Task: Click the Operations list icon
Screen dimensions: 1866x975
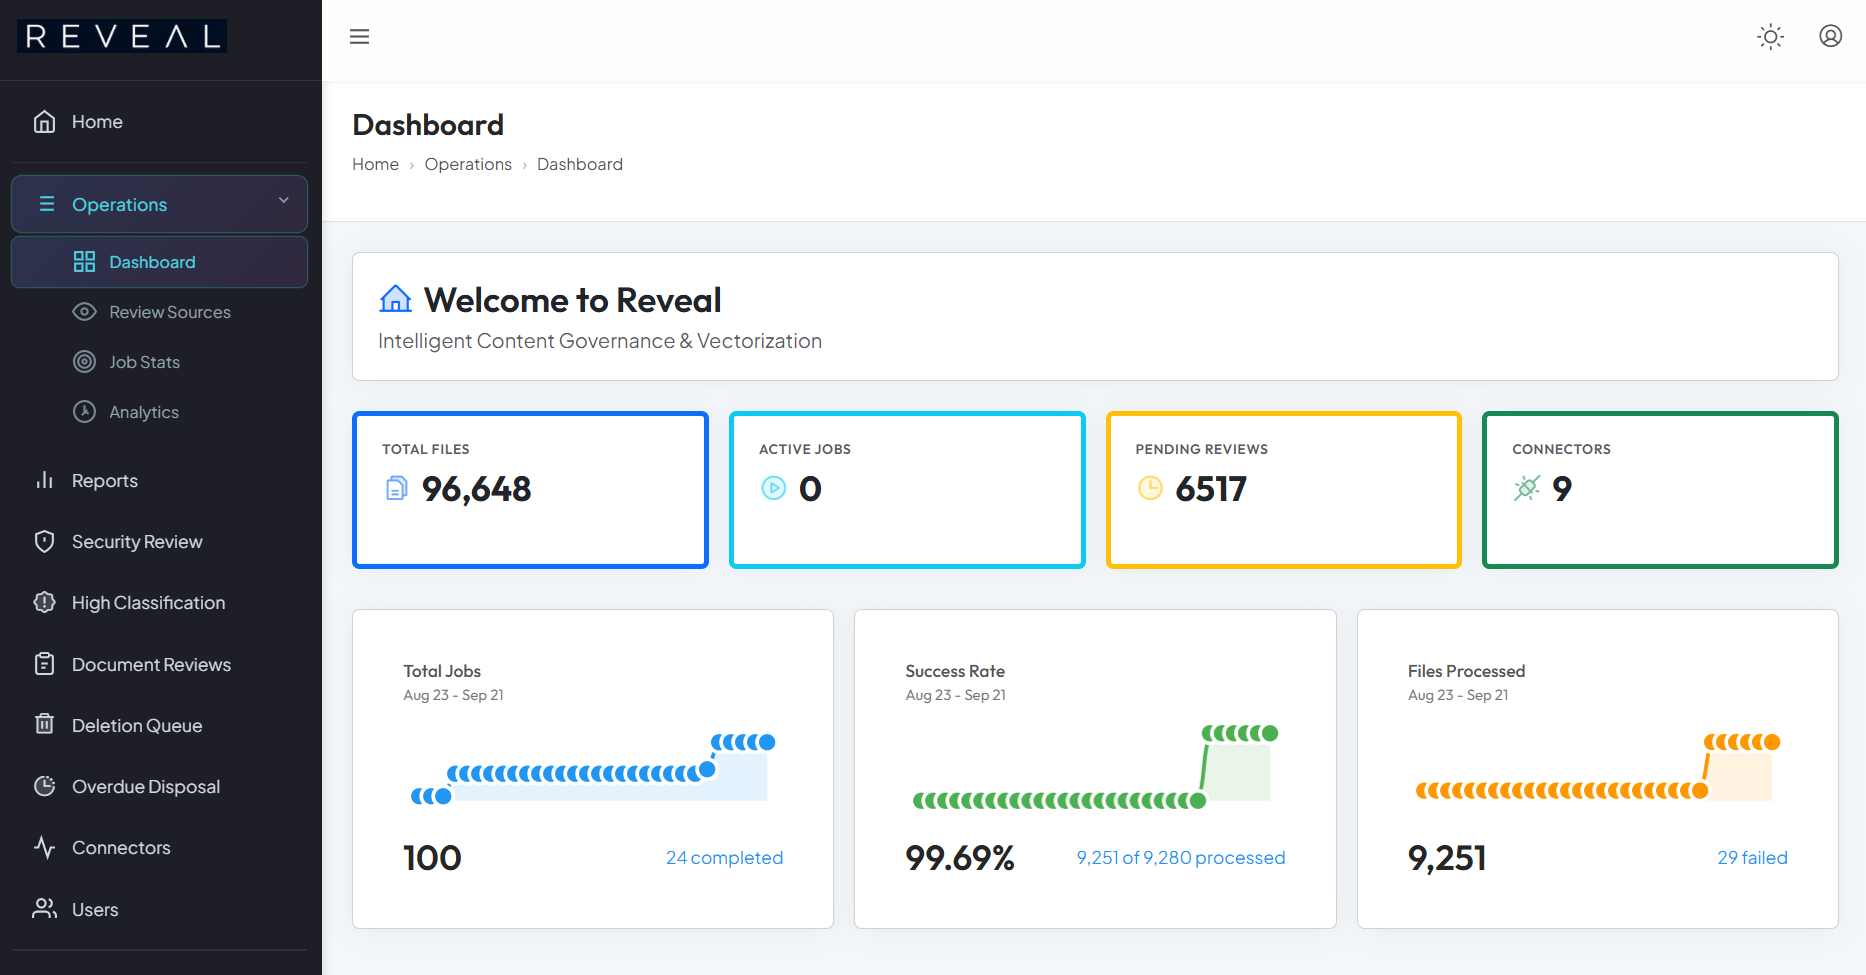Action: coord(46,204)
